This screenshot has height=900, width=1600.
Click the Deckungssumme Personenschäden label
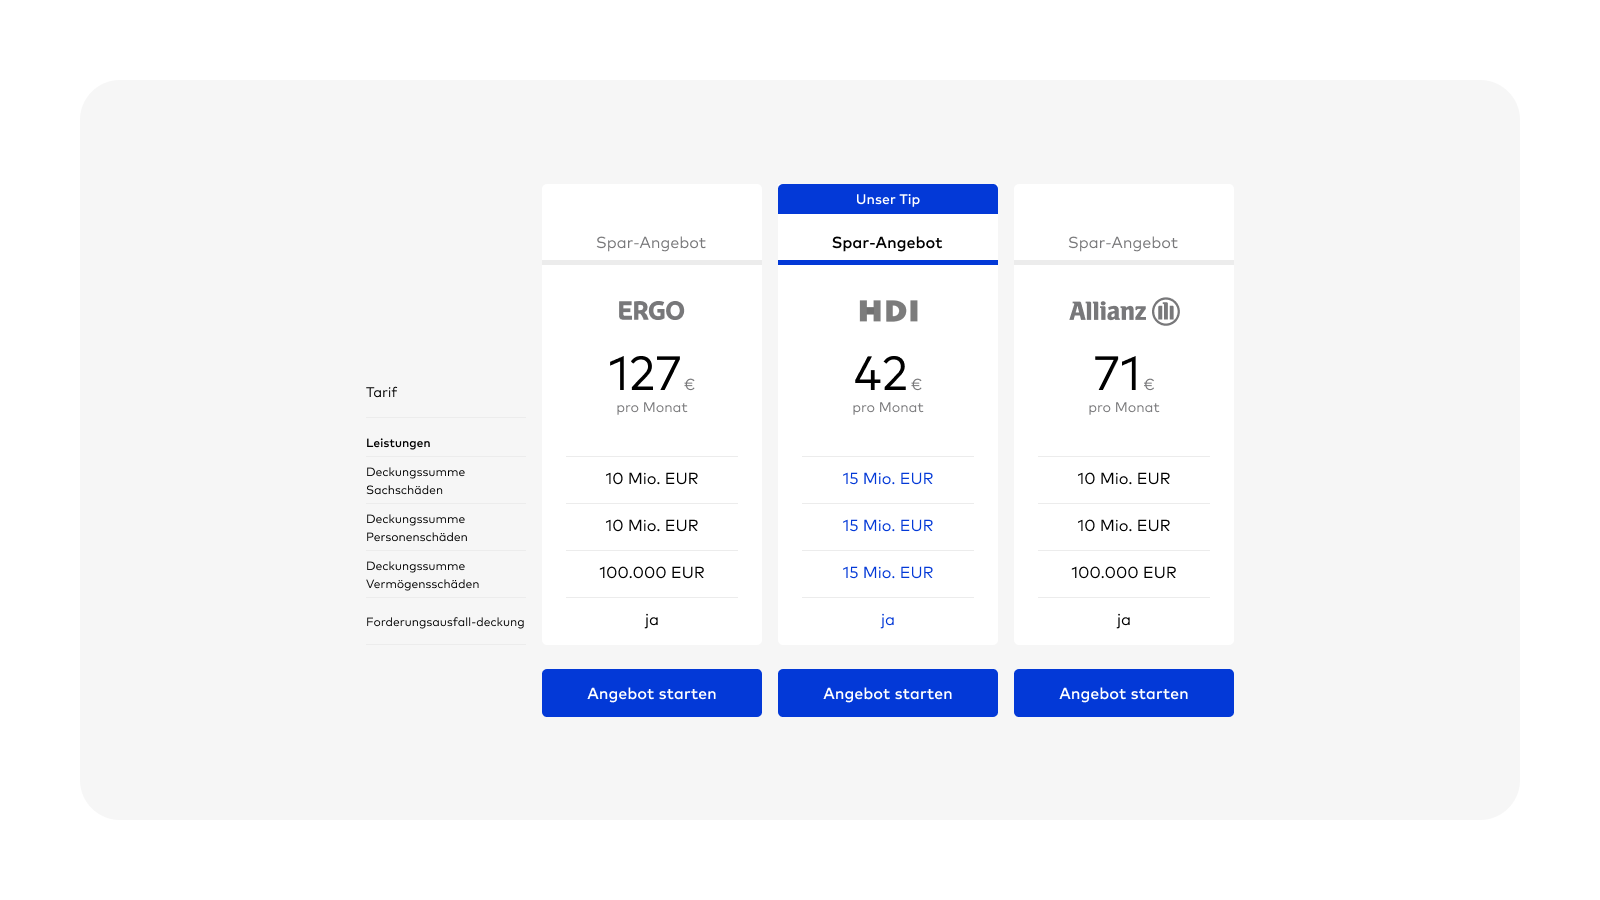tap(417, 528)
